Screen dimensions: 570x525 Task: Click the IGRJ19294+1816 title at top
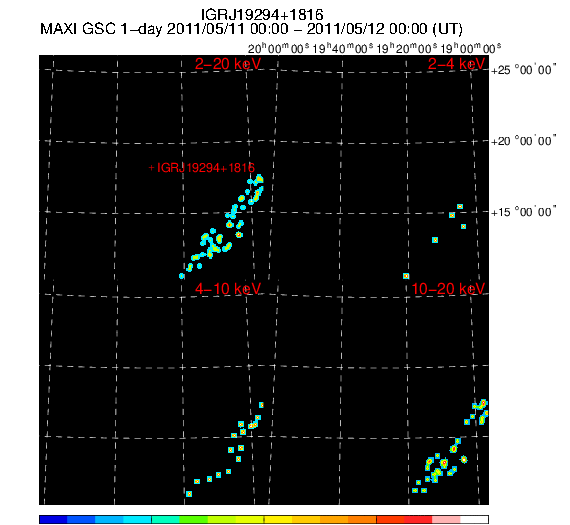click(x=262, y=15)
